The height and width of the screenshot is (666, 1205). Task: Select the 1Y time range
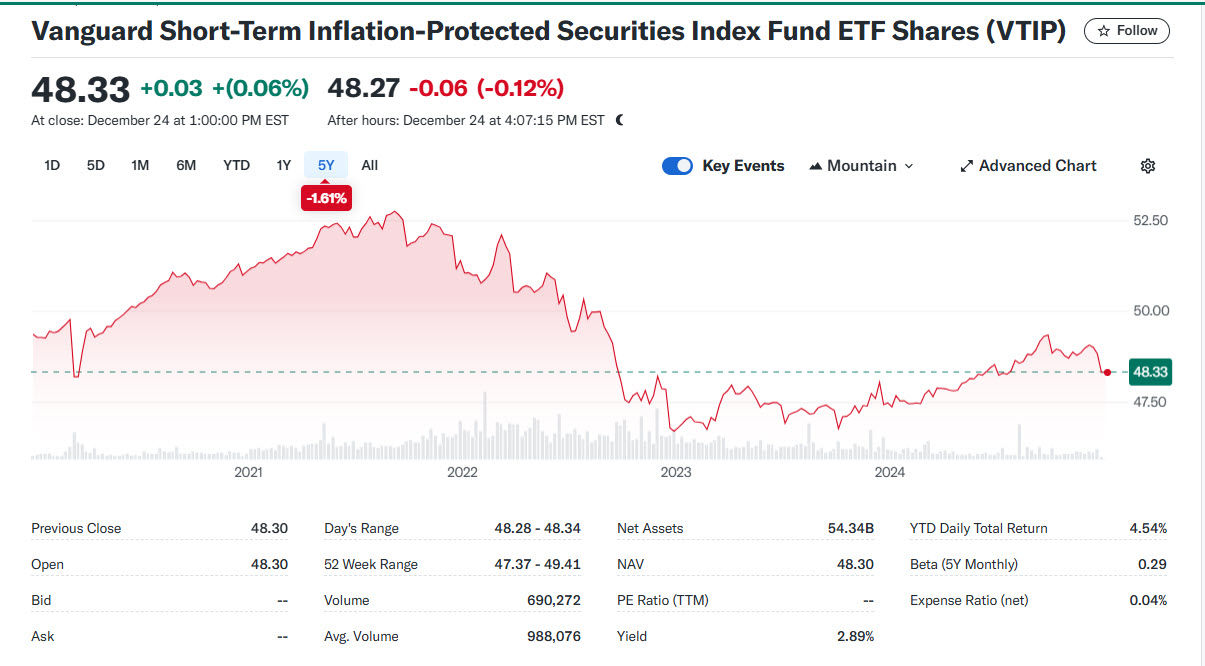pos(284,165)
